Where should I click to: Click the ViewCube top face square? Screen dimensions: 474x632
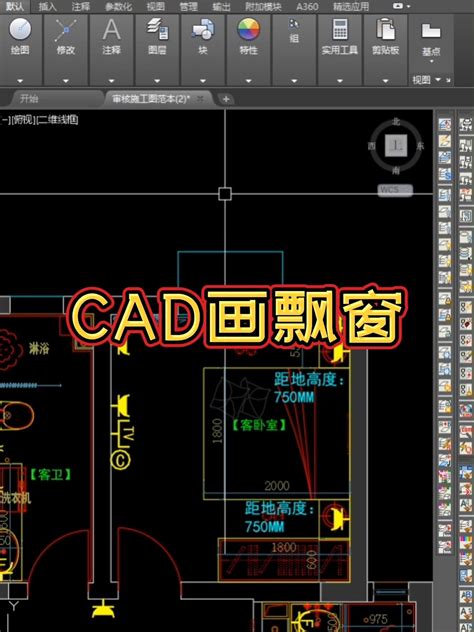396,146
